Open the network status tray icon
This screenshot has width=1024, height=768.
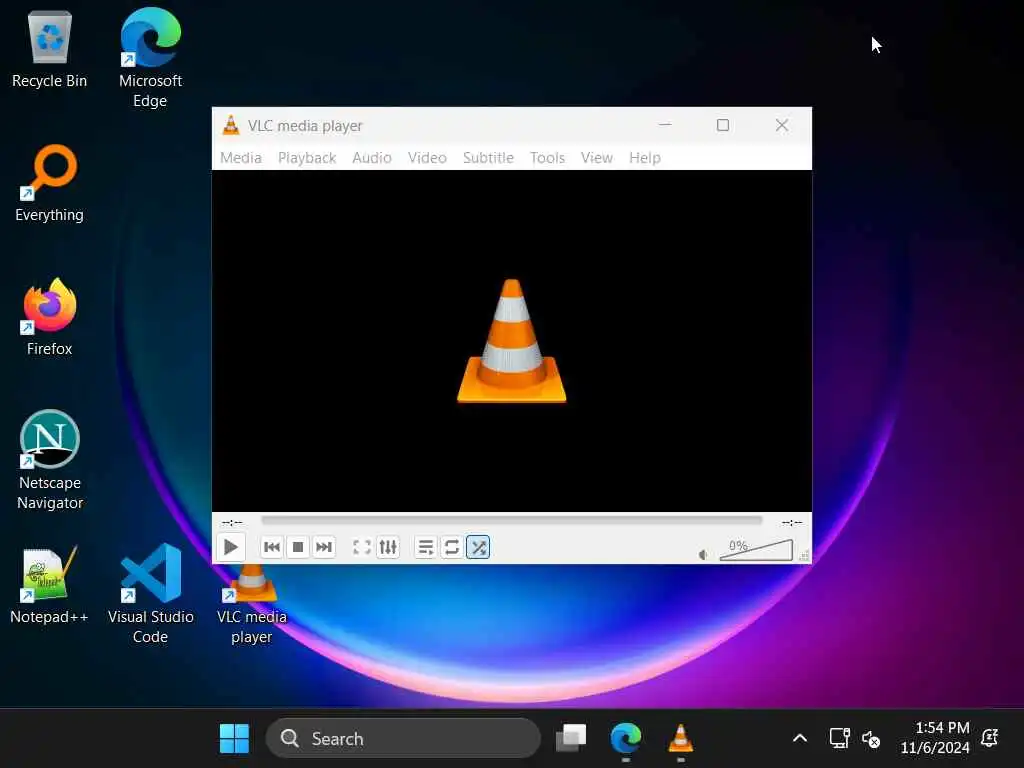839,739
